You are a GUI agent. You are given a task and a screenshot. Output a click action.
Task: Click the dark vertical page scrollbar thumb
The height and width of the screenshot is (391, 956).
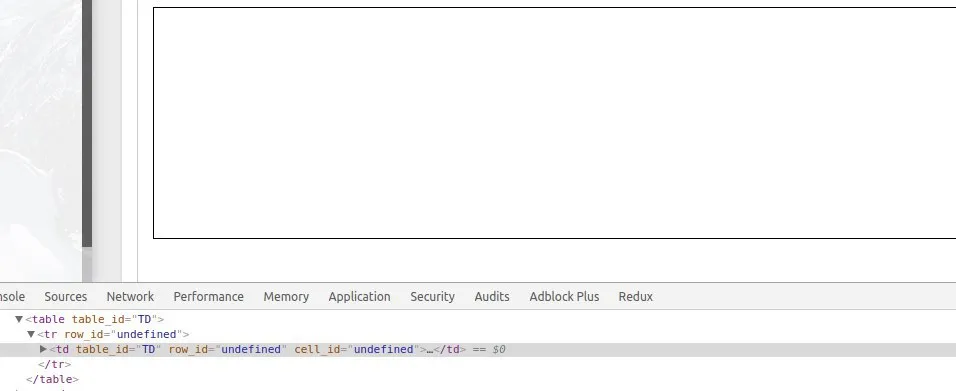[x=87, y=123]
